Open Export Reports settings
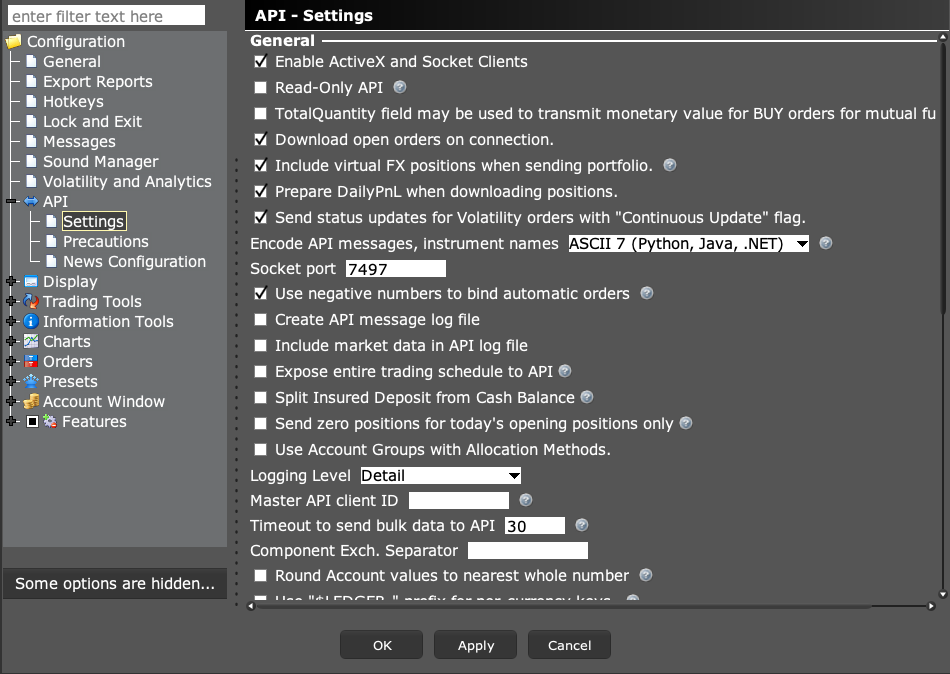The height and width of the screenshot is (674, 950). point(98,81)
